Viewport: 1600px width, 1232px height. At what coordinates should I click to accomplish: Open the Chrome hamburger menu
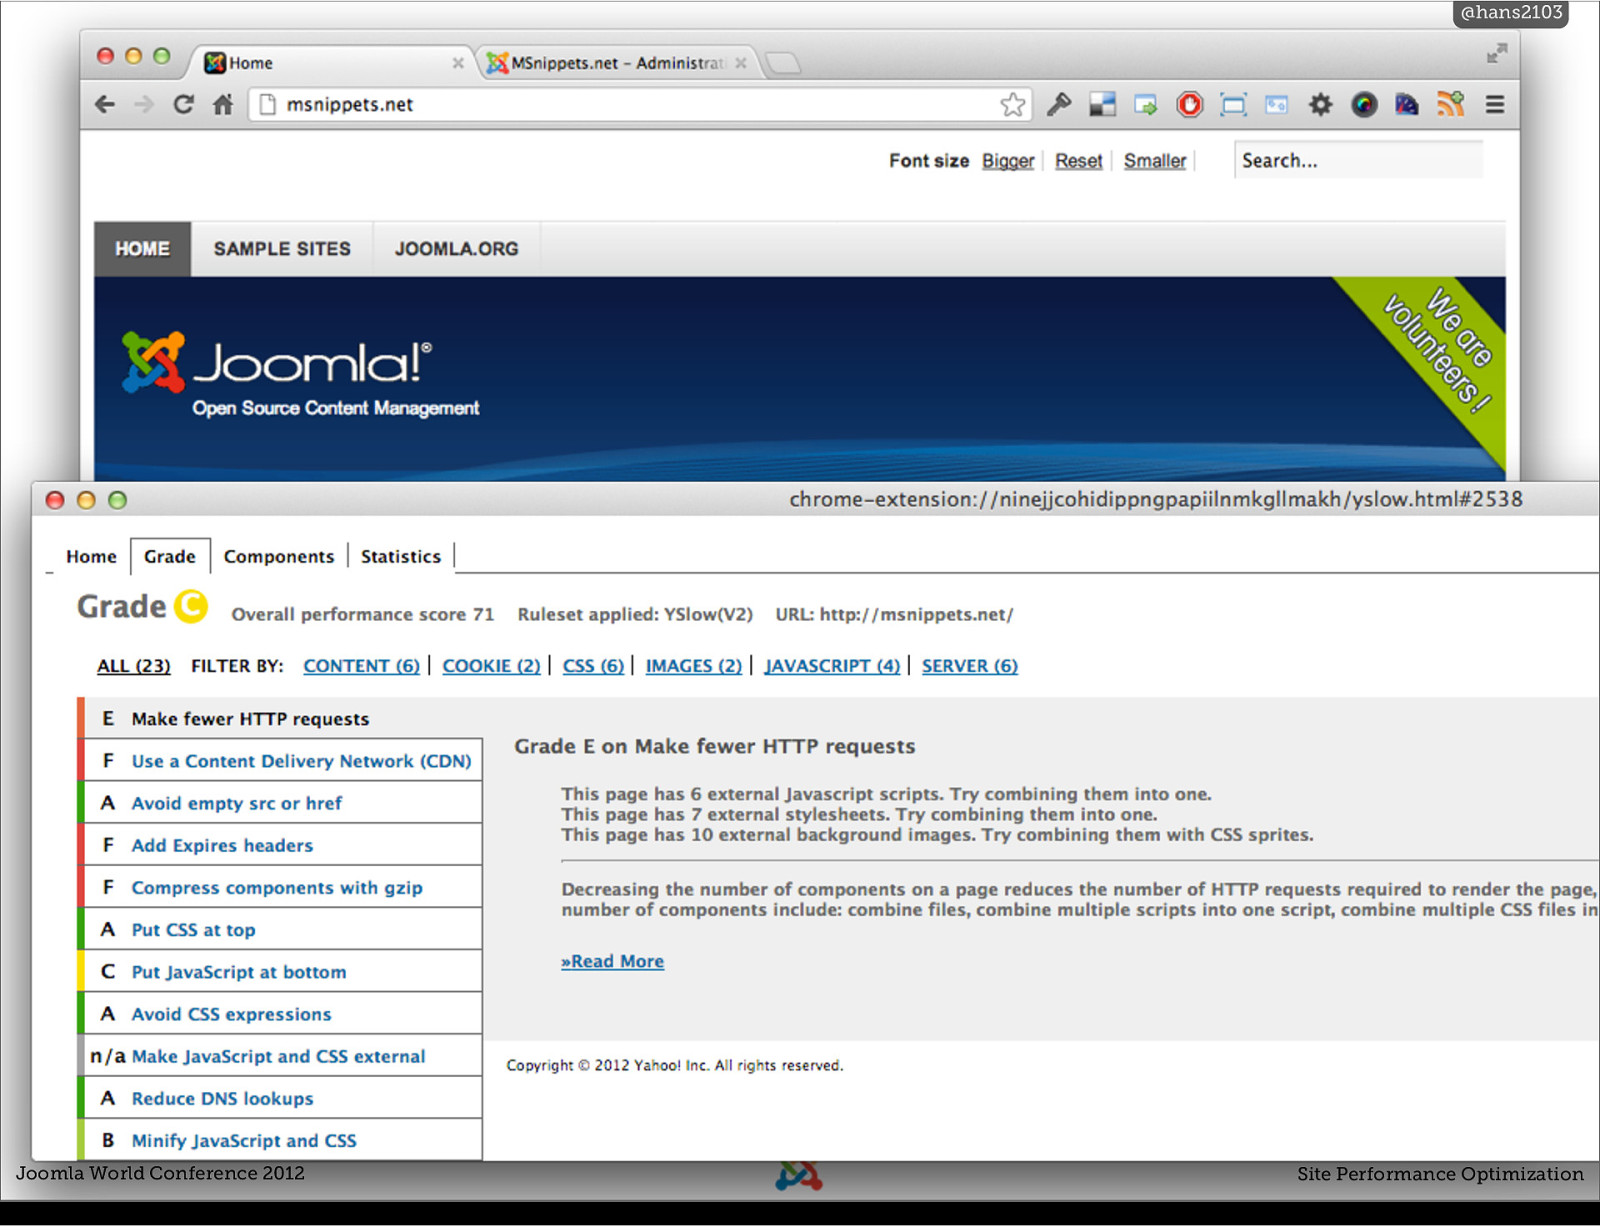(1495, 104)
